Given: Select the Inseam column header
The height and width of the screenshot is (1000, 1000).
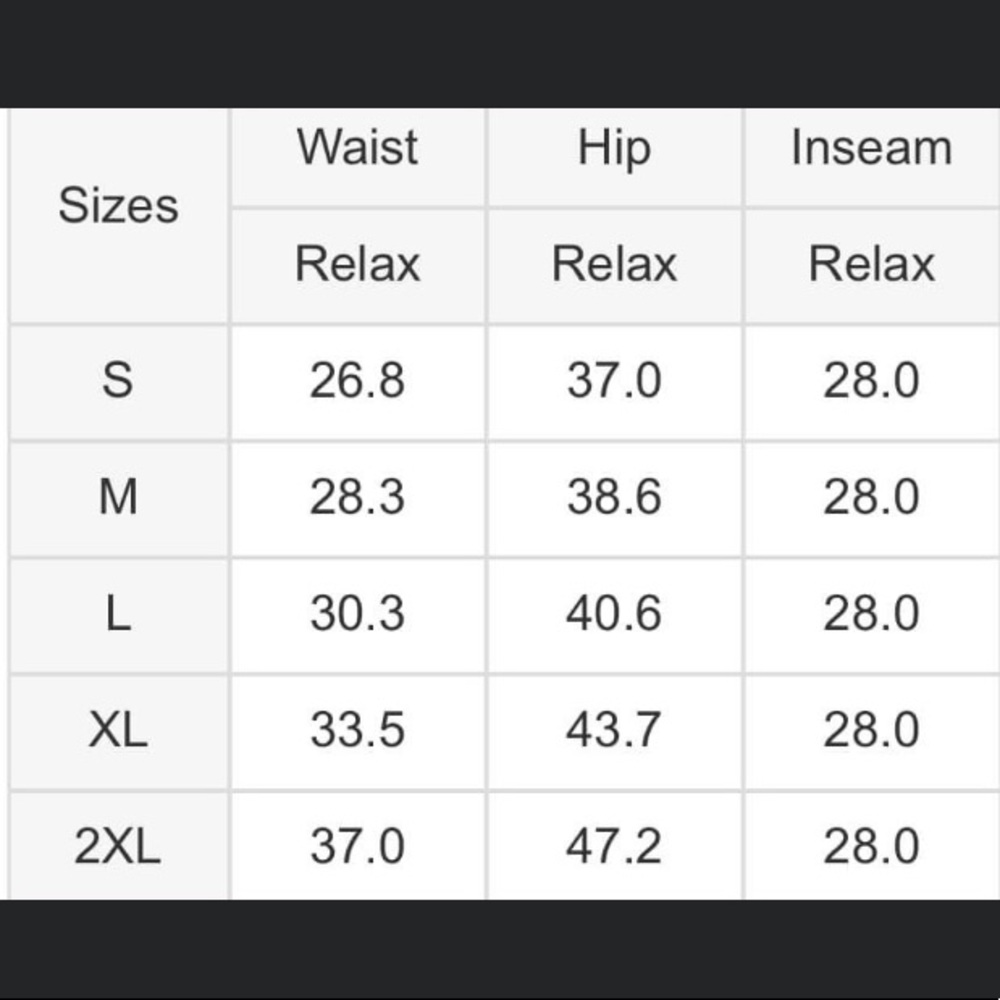Looking at the screenshot, I should [x=871, y=148].
